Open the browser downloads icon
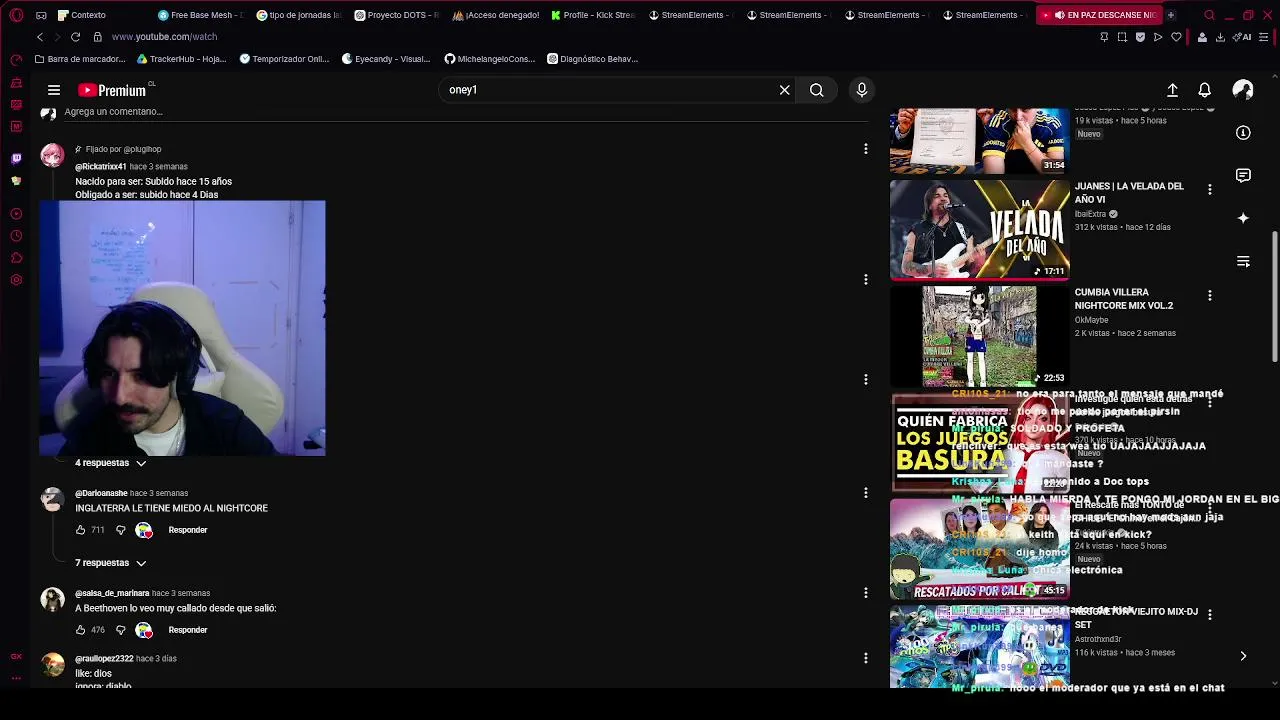This screenshot has width=1280, height=720. click(x=1220, y=37)
